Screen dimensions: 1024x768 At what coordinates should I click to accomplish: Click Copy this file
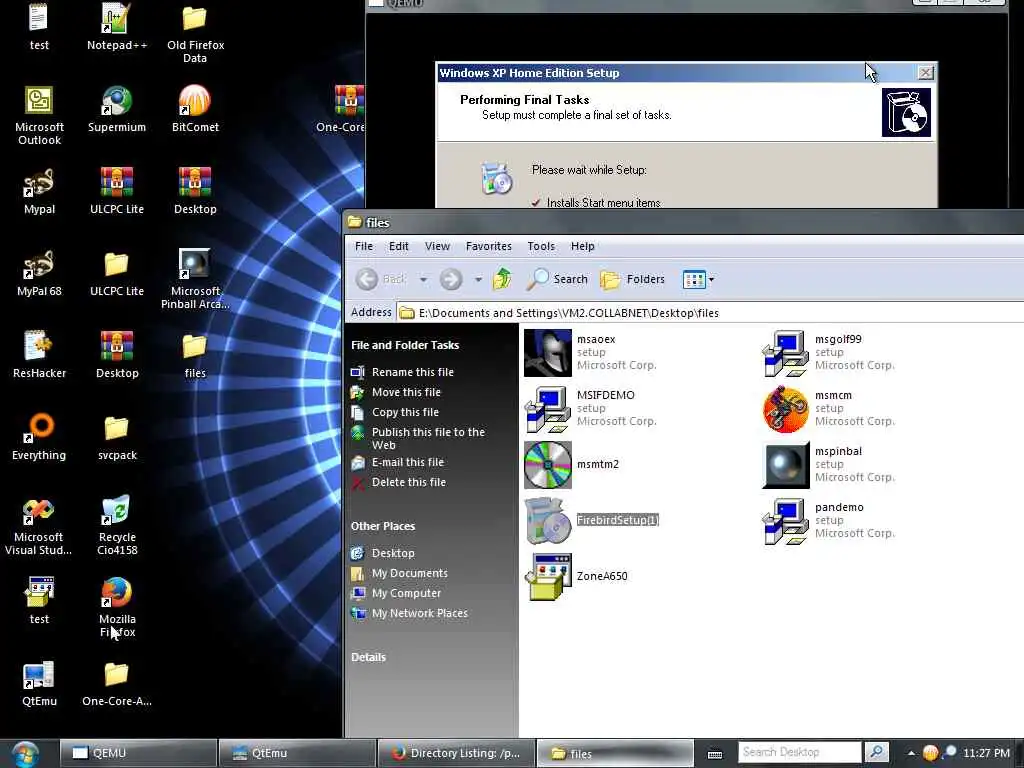[x=405, y=412]
